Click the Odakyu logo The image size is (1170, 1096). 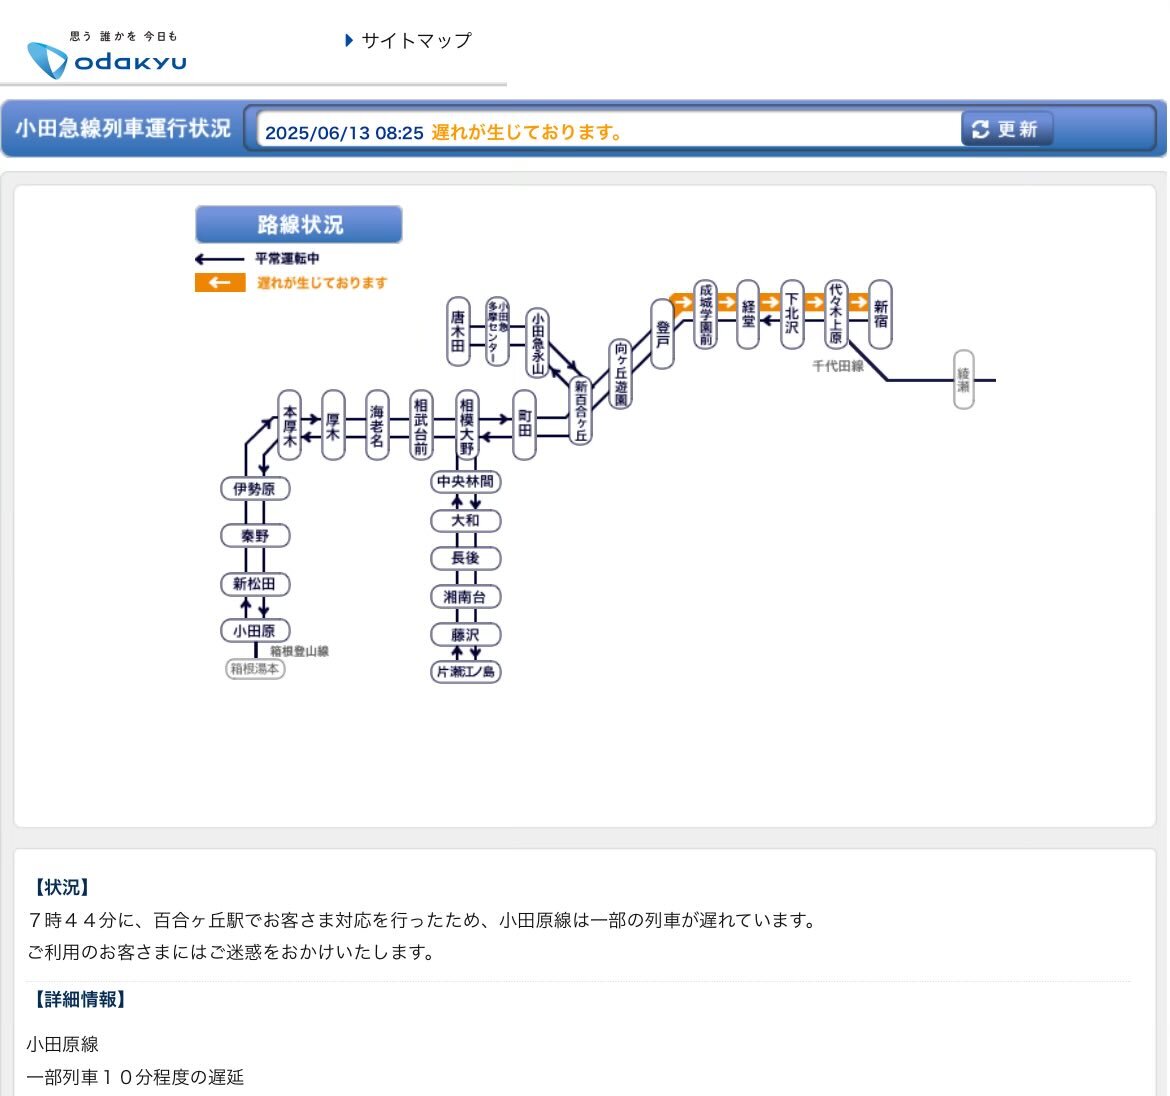(x=107, y=55)
